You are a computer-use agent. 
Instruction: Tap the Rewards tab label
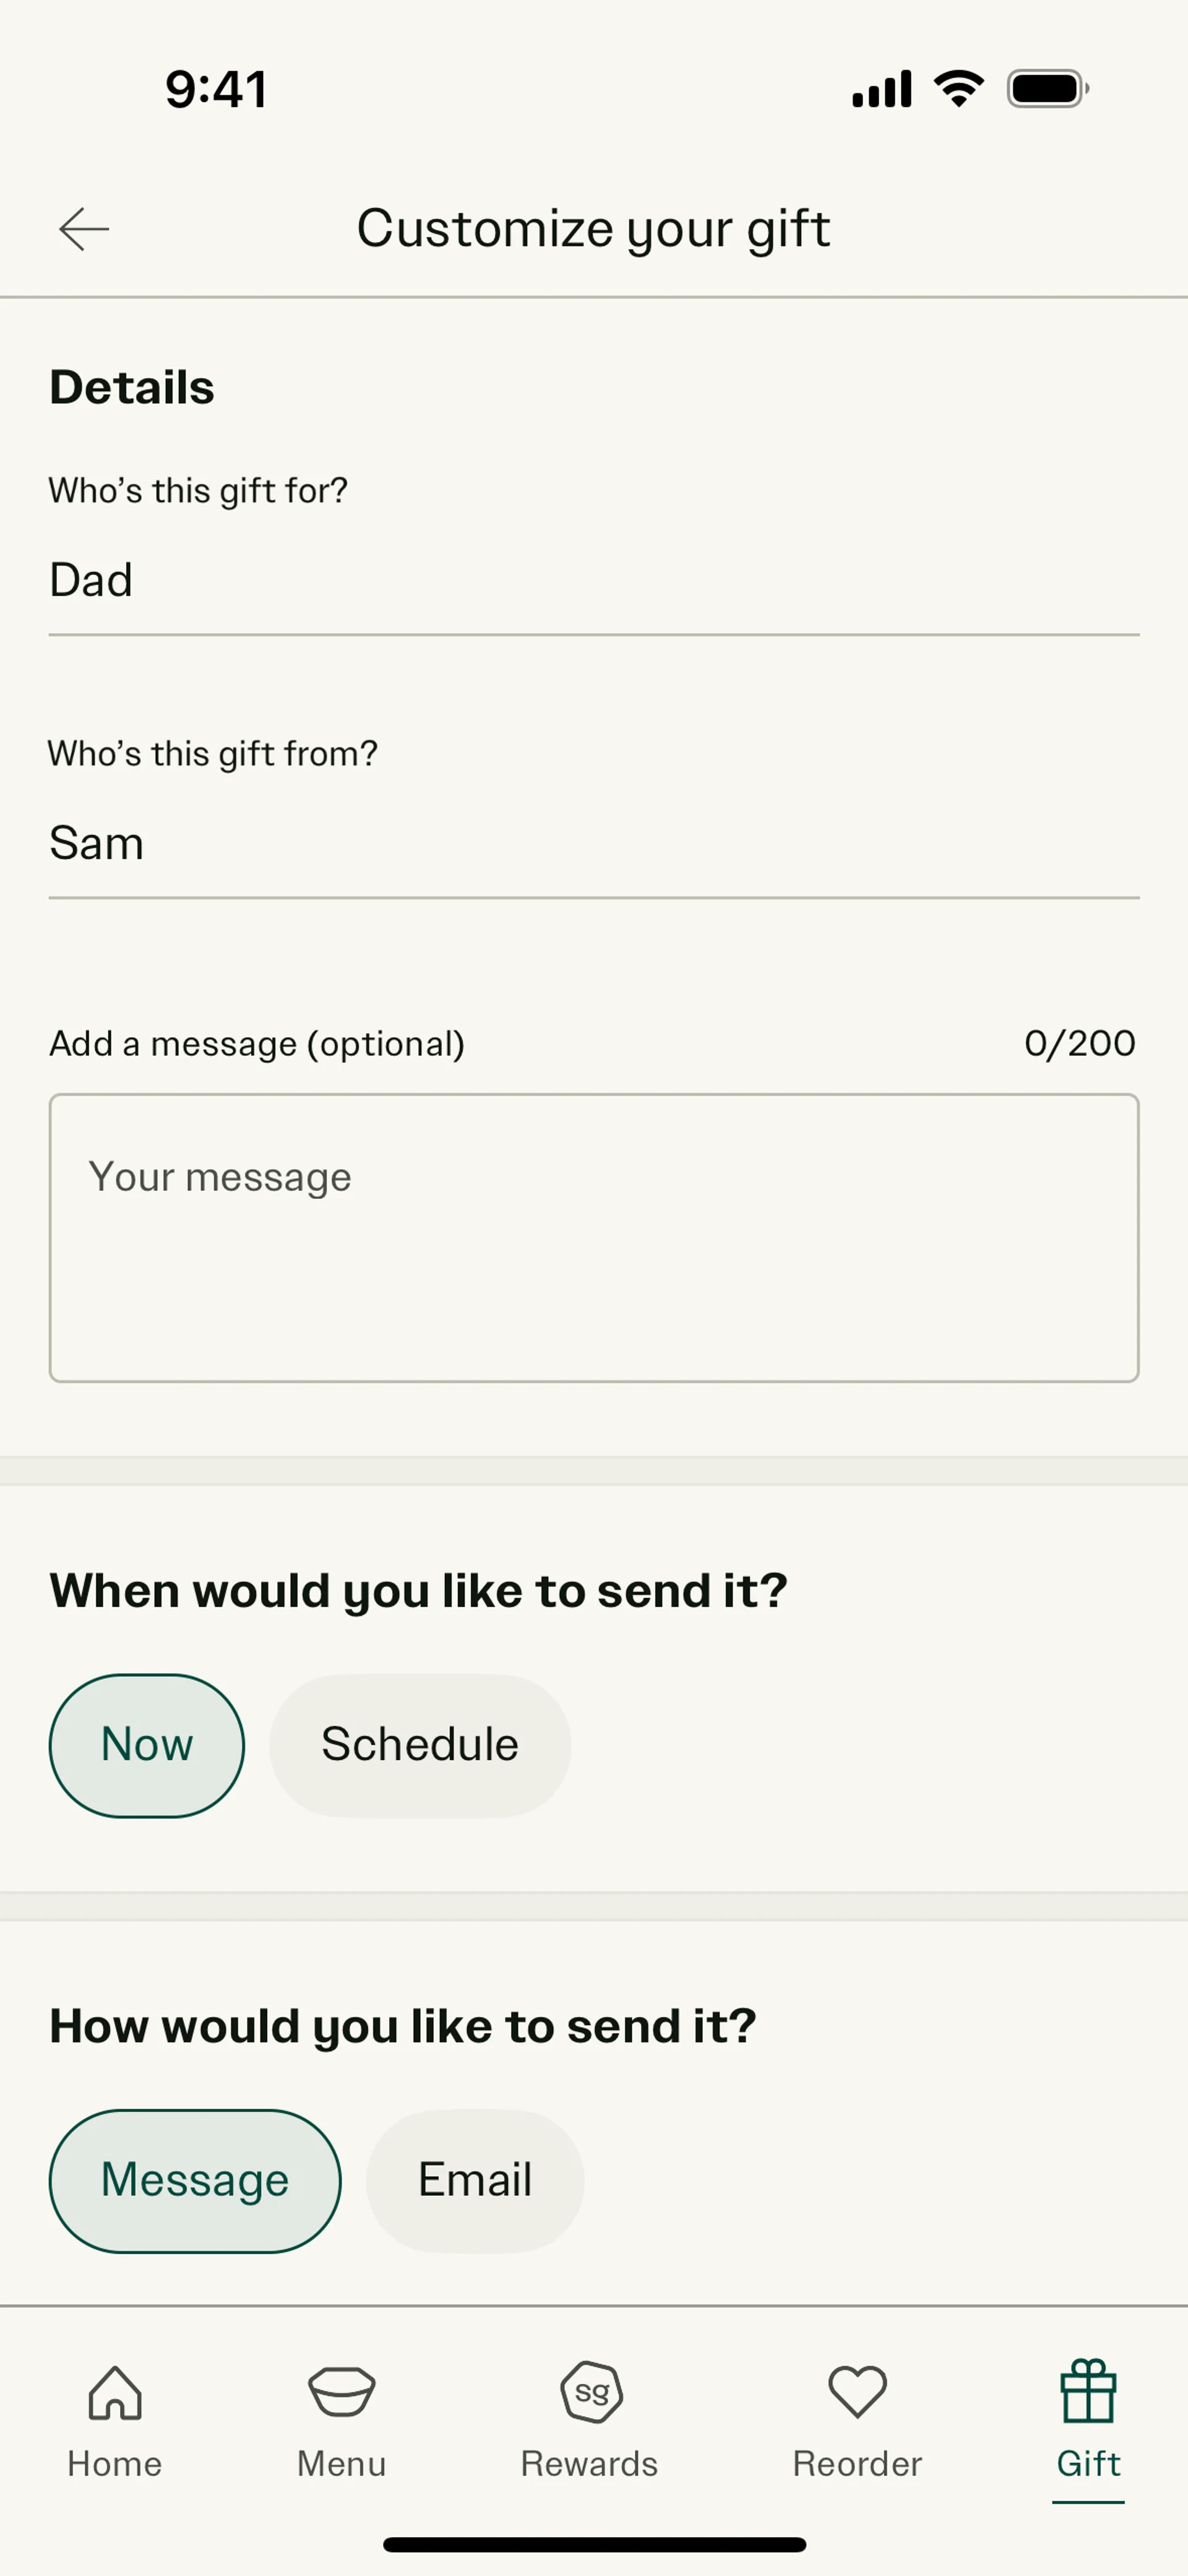click(589, 2464)
